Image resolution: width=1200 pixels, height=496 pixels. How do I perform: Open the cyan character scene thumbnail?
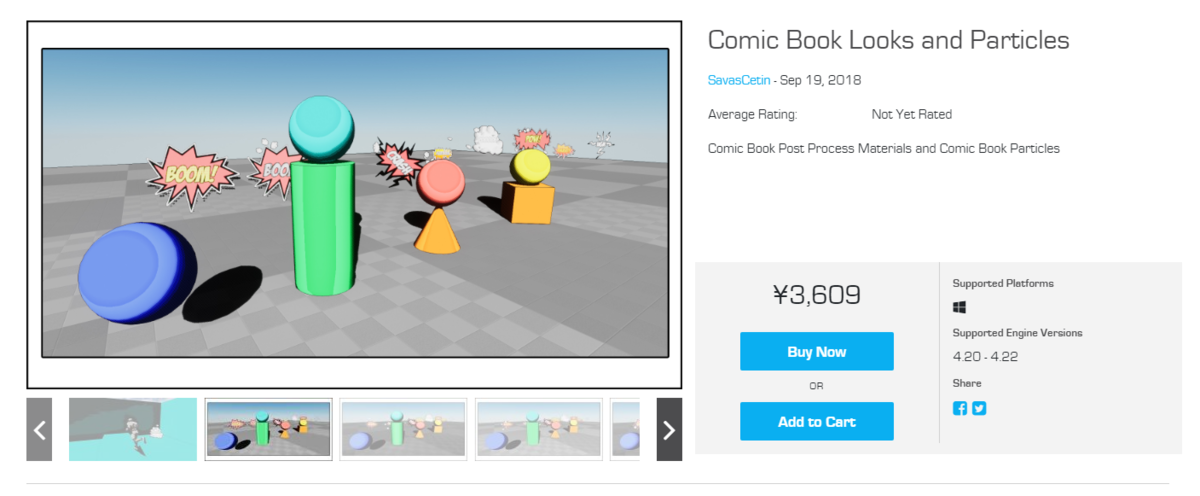pos(133,429)
